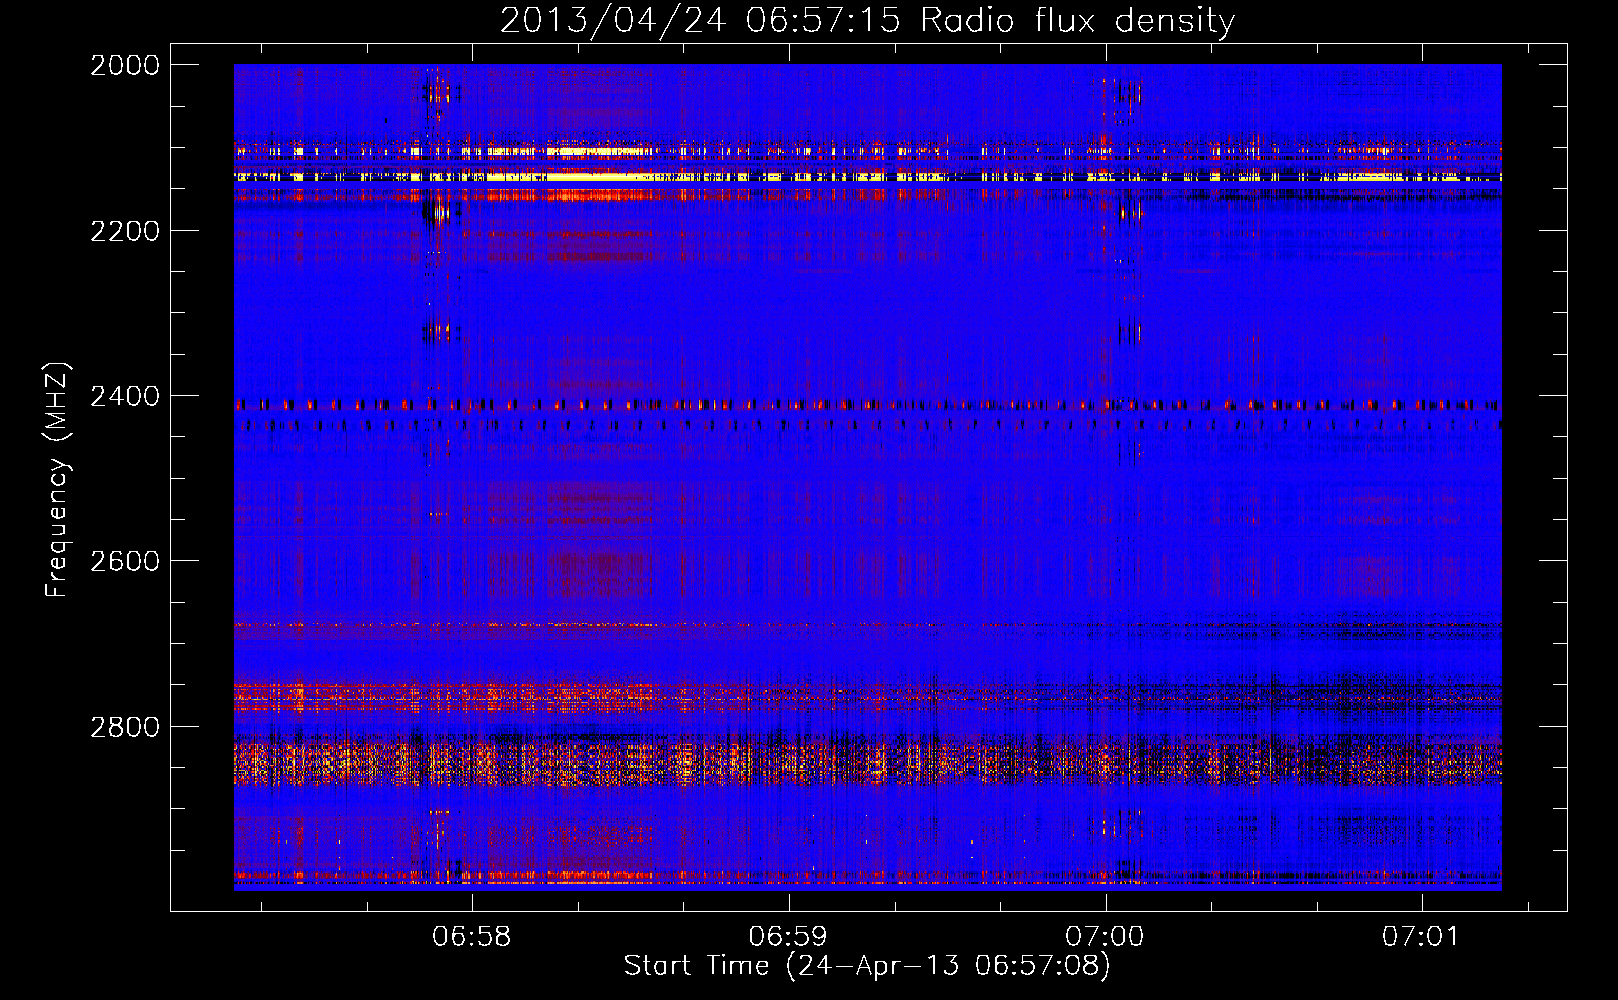Select the 07:00 time tick label
The width and height of the screenshot is (1618, 1000).
[x=1104, y=936]
